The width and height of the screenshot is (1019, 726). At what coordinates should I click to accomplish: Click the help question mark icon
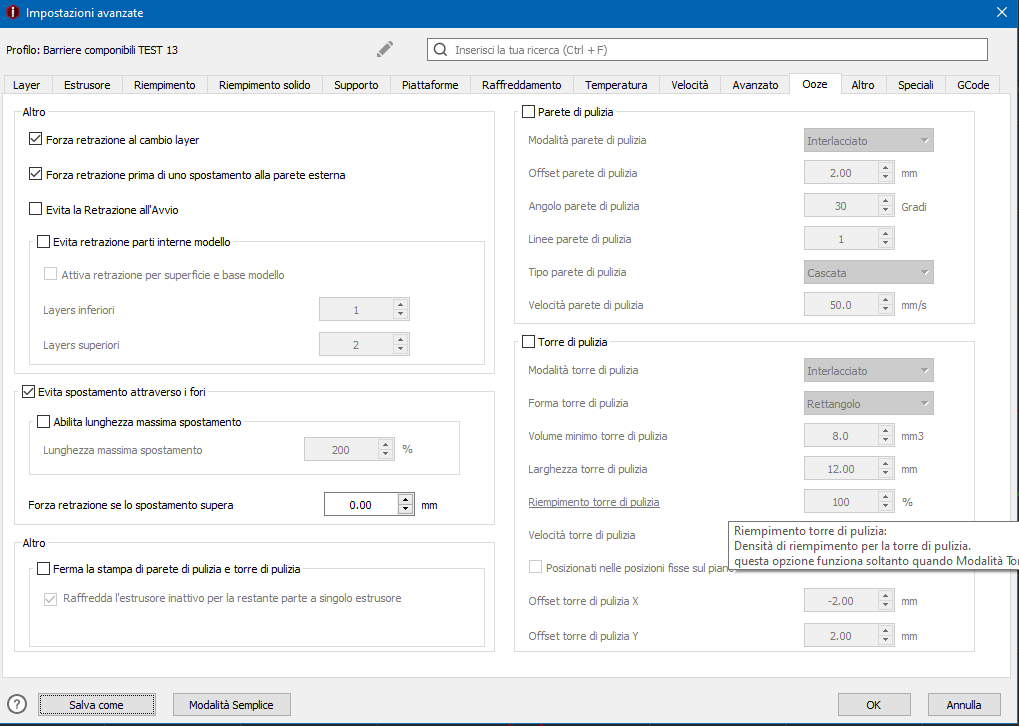pyautogui.click(x=17, y=704)
